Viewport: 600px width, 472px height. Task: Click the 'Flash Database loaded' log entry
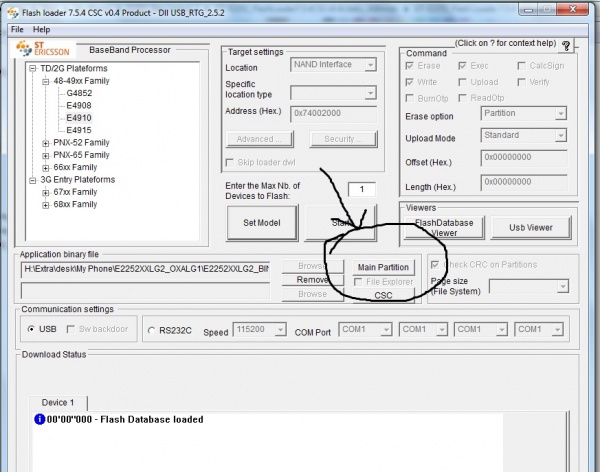tap(125, 420)
